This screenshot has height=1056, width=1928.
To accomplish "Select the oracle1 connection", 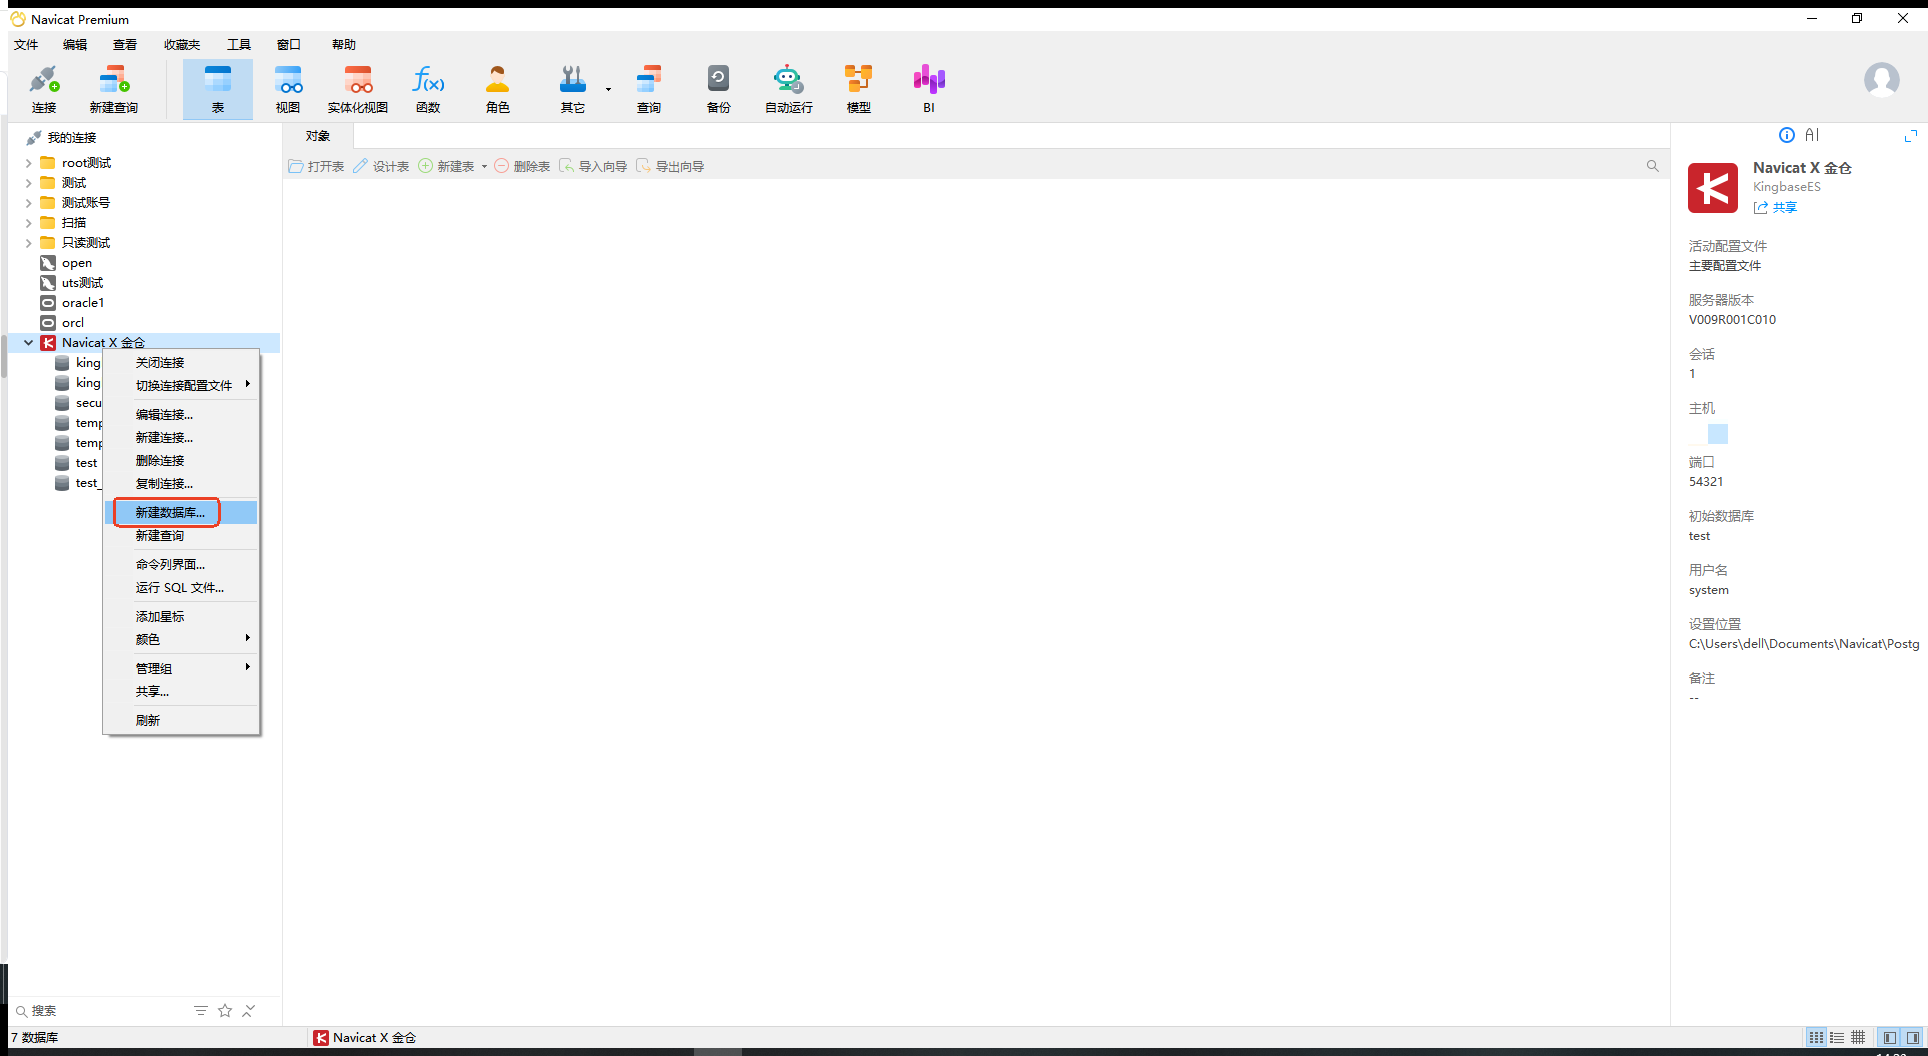I will (x=83, y=303).
